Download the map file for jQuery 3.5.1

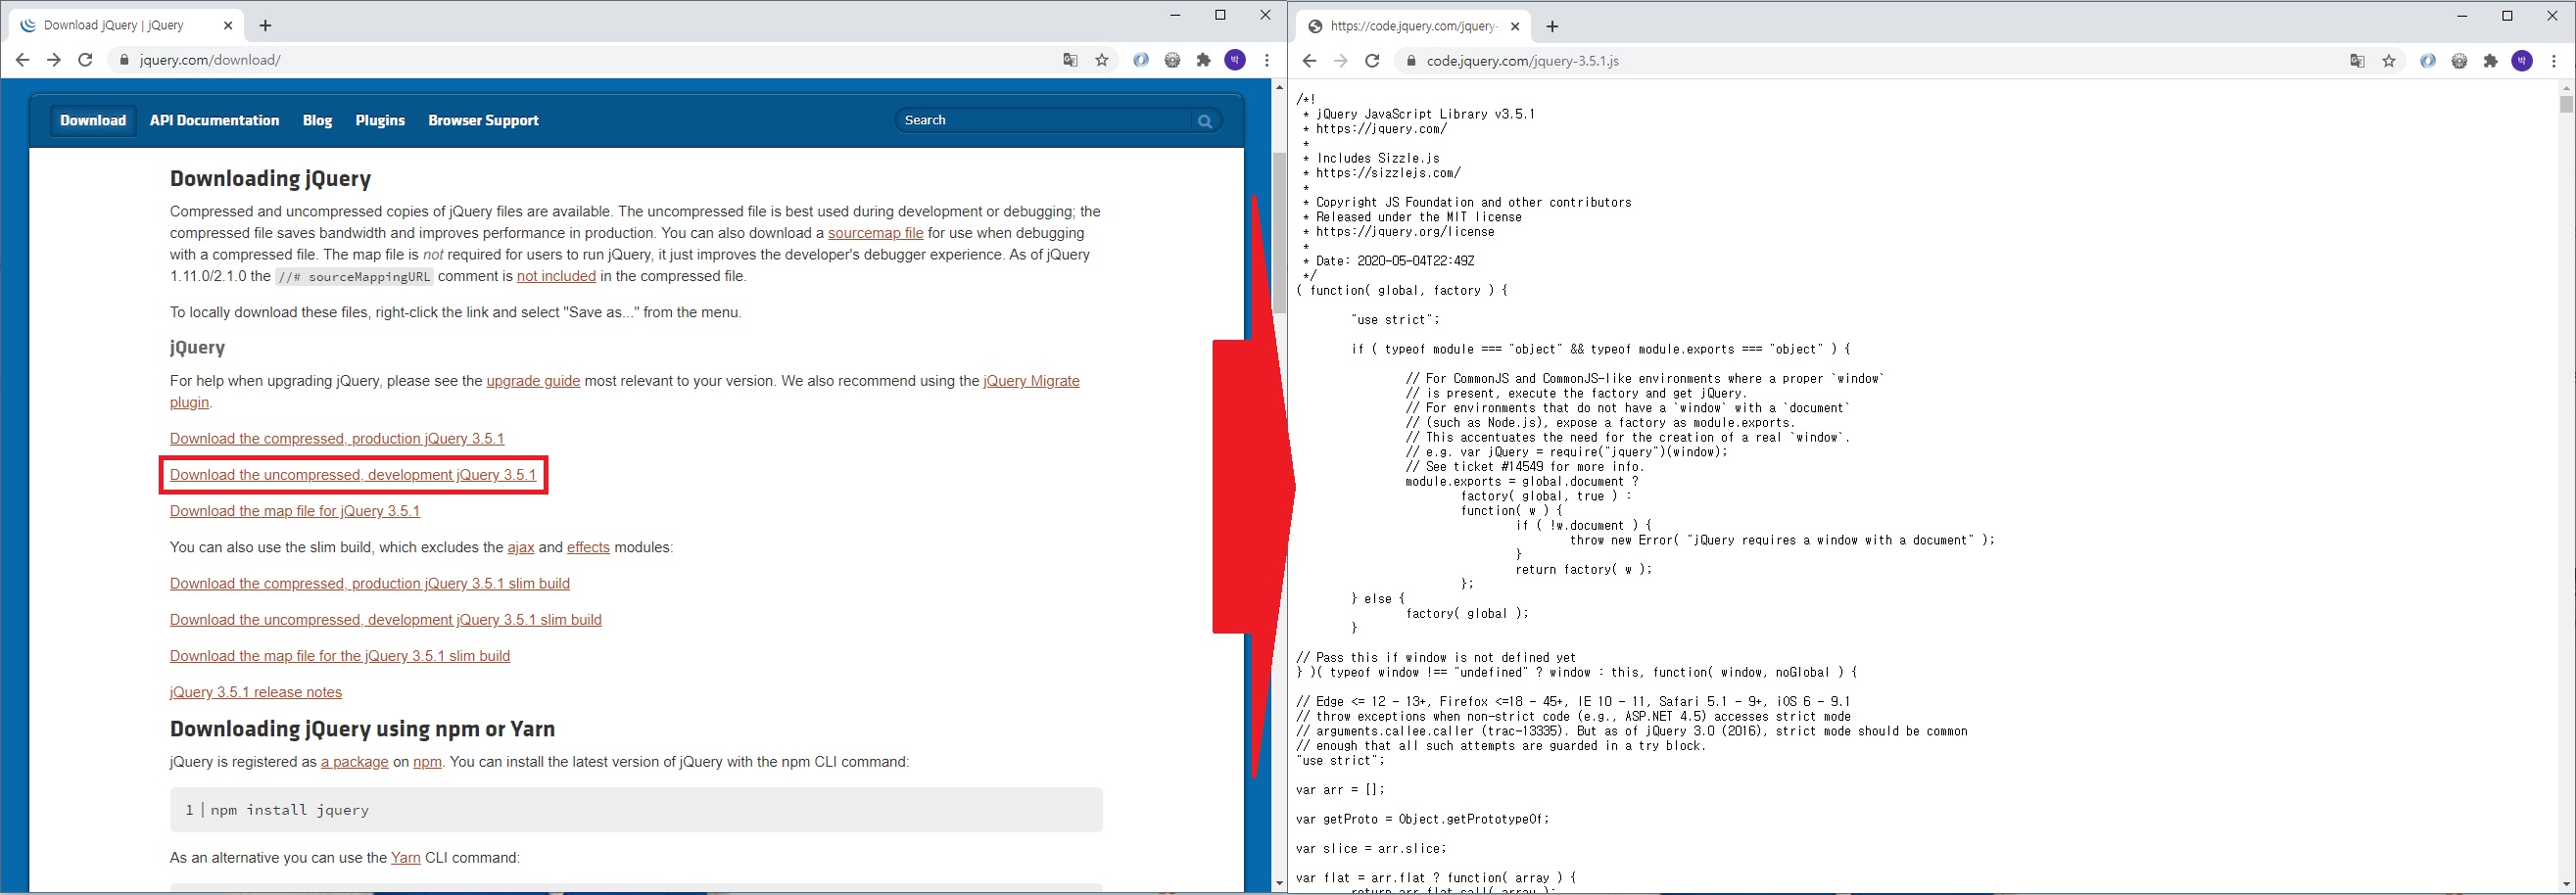pyautogui.click(x=295, y=511)
